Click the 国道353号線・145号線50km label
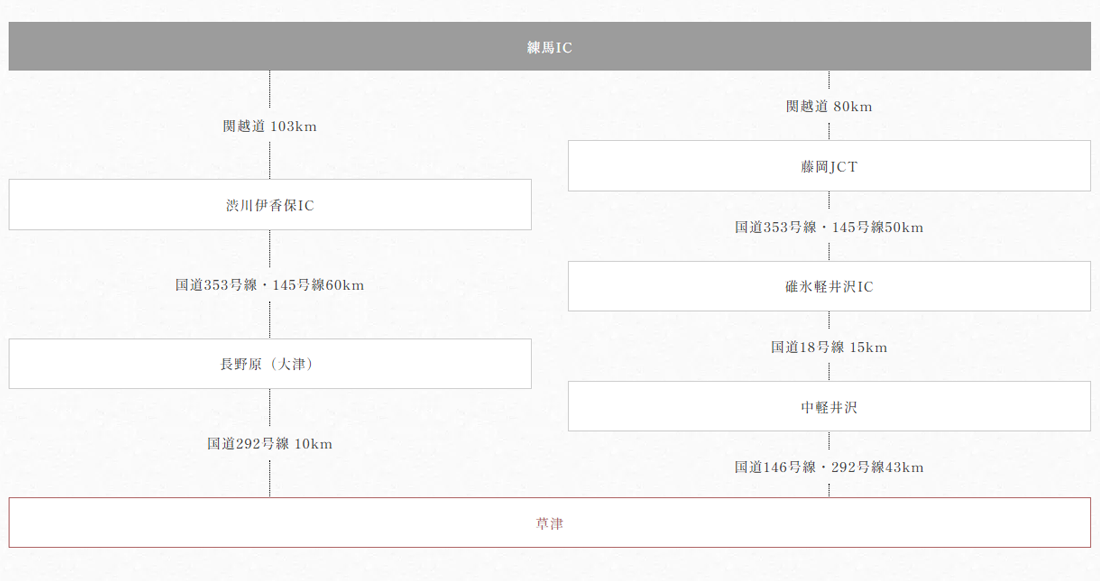Screen dimensions: 1100x581 pyautogui.click(x=829, y=227)
